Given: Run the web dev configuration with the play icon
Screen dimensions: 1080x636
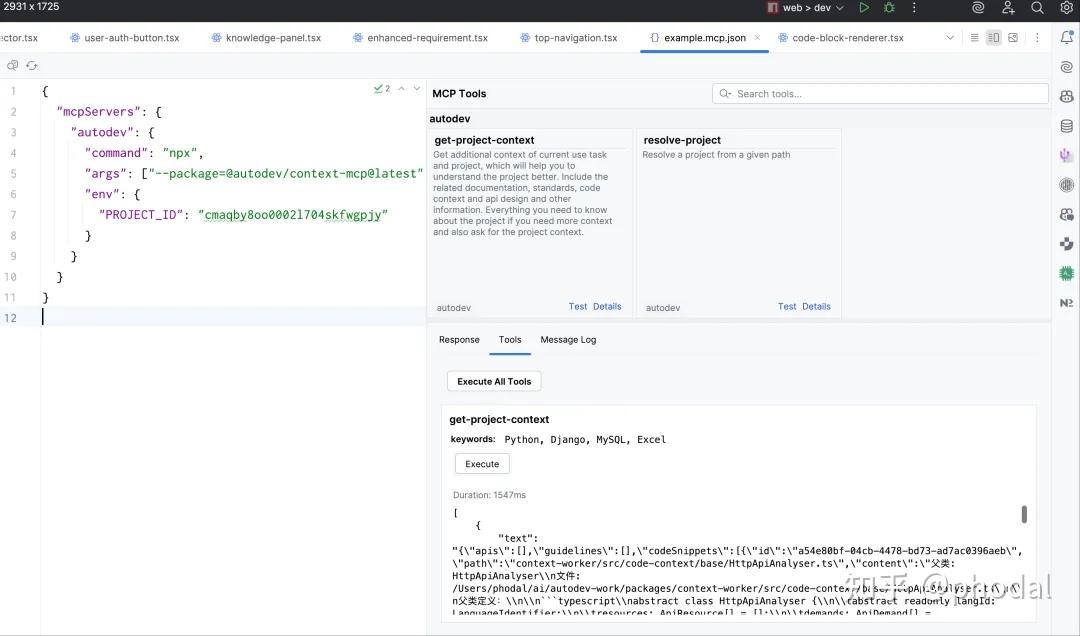Looking at the screenshot, I should point(864,8).
